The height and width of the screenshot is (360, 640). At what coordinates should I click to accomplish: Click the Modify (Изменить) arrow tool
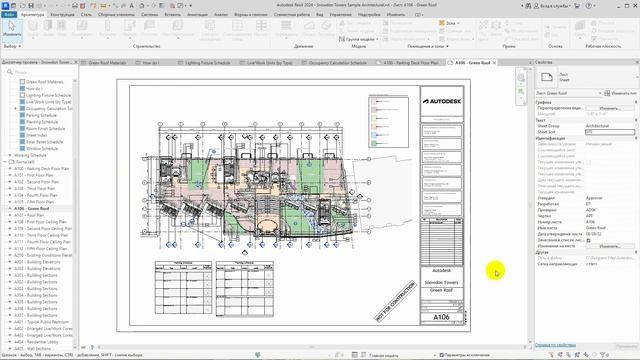tap(11, 29)
